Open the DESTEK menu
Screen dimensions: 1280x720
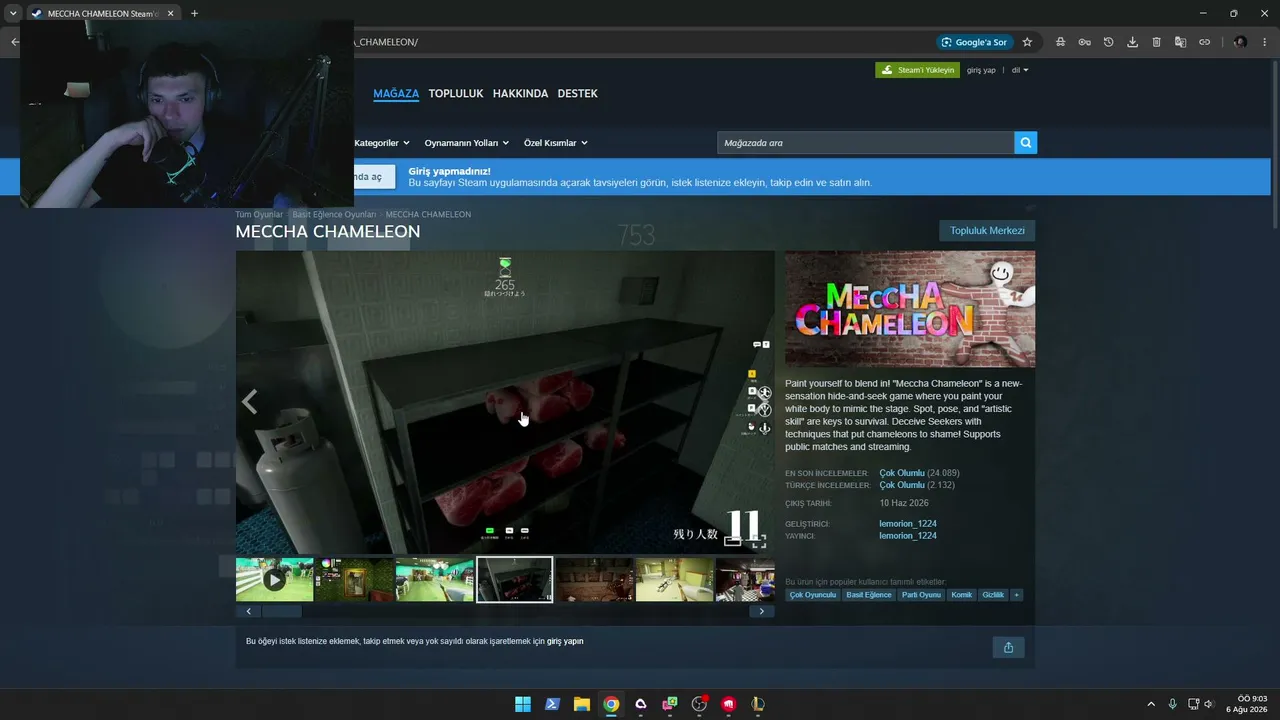tap(577, 93)
